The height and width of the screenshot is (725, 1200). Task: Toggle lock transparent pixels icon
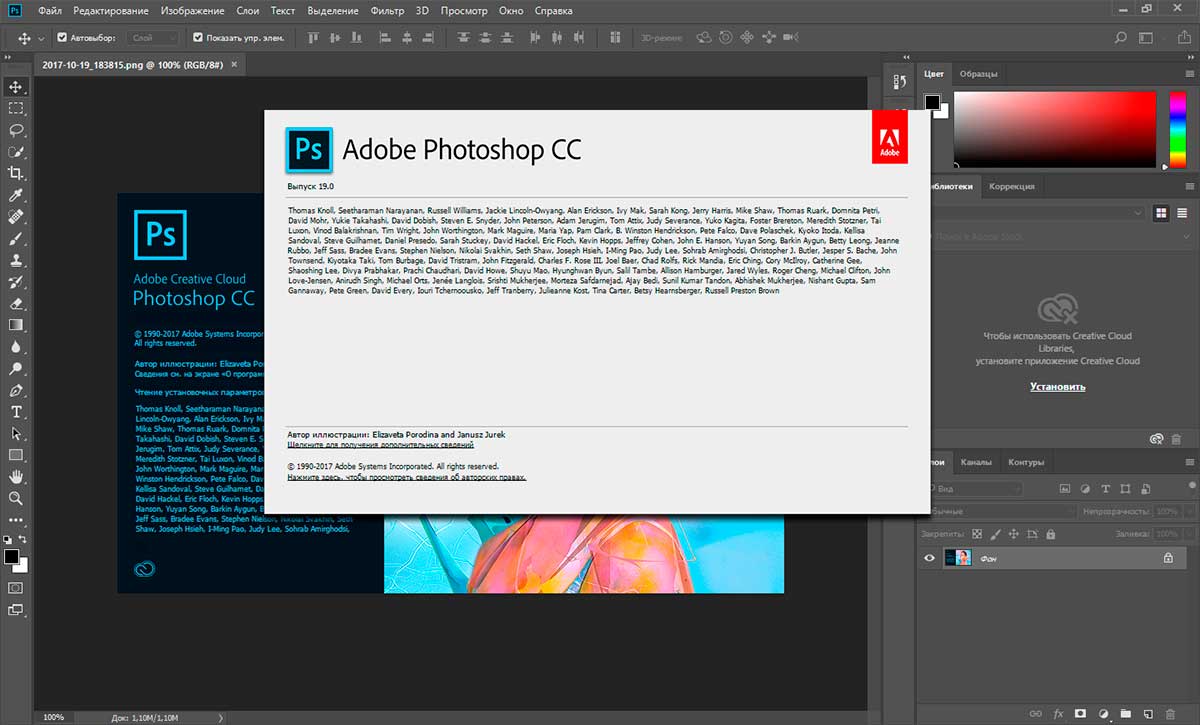point(978,535)
